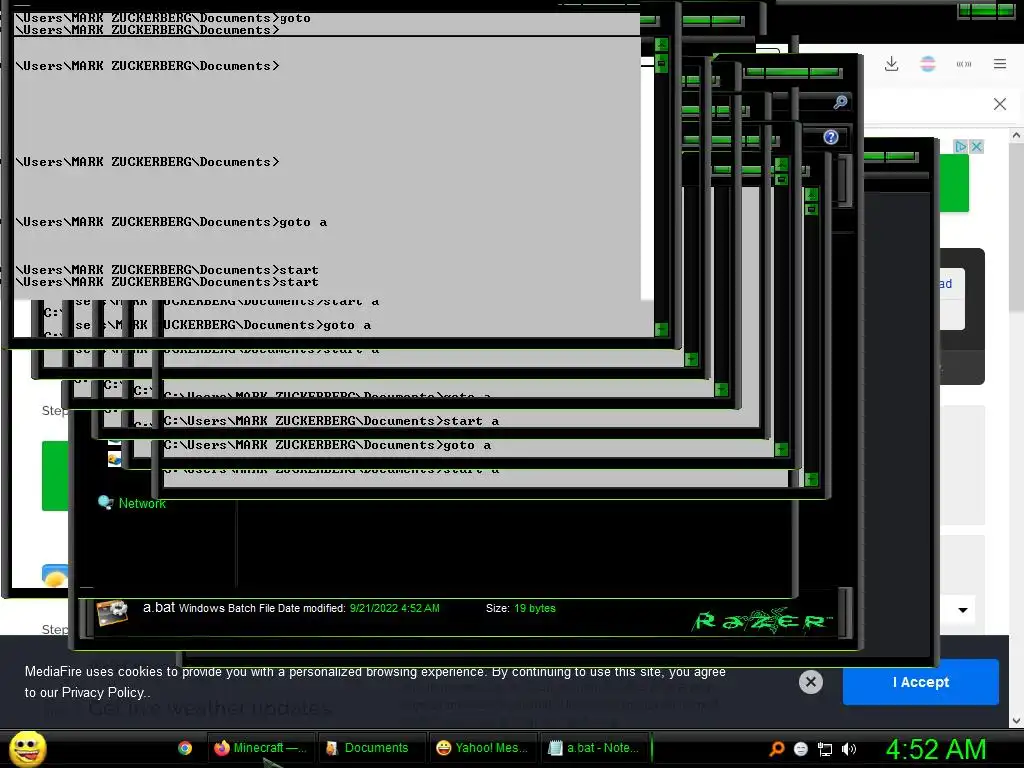Screen dimensions: 1024x768
Task: Click the striped-flag profile avatar in browser toolbar
Action: [928, 64]
